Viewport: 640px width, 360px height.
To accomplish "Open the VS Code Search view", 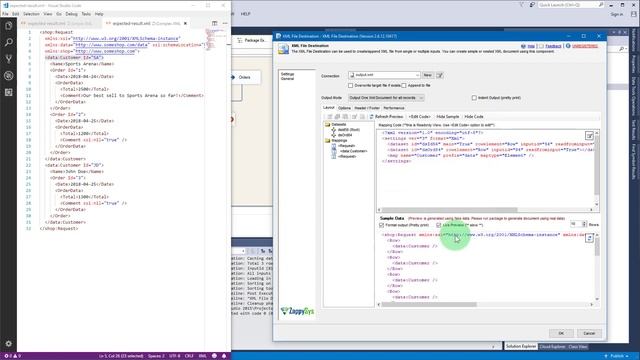I will [9, 42].
